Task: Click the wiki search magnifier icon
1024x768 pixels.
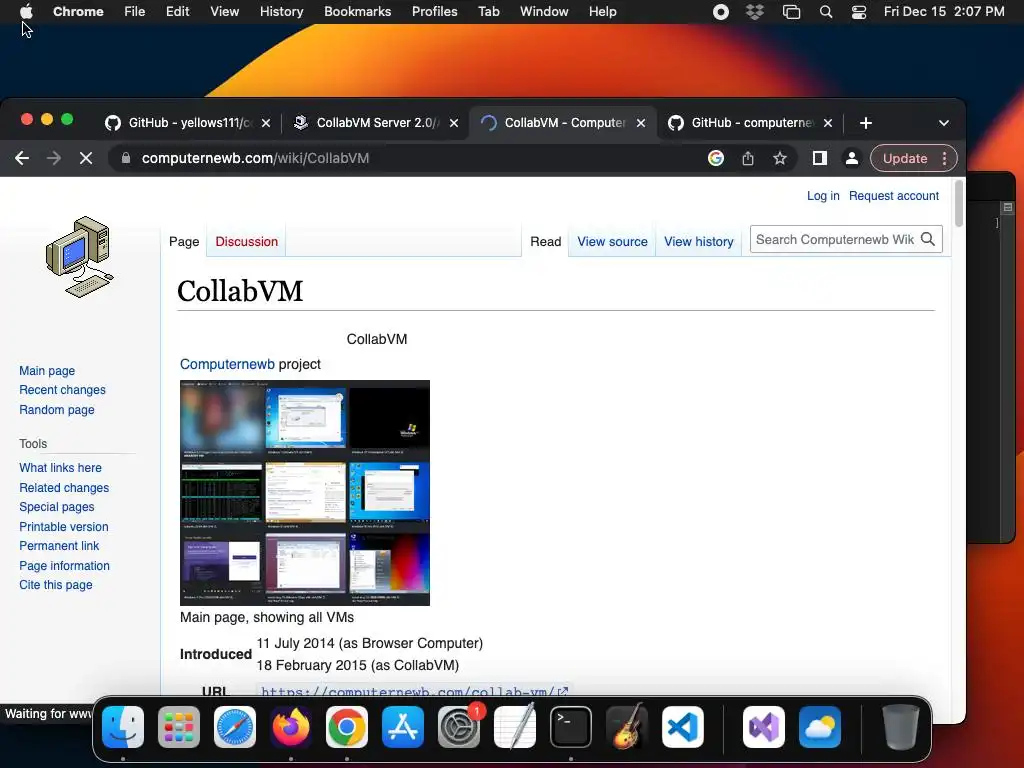Action: [928, 240]
